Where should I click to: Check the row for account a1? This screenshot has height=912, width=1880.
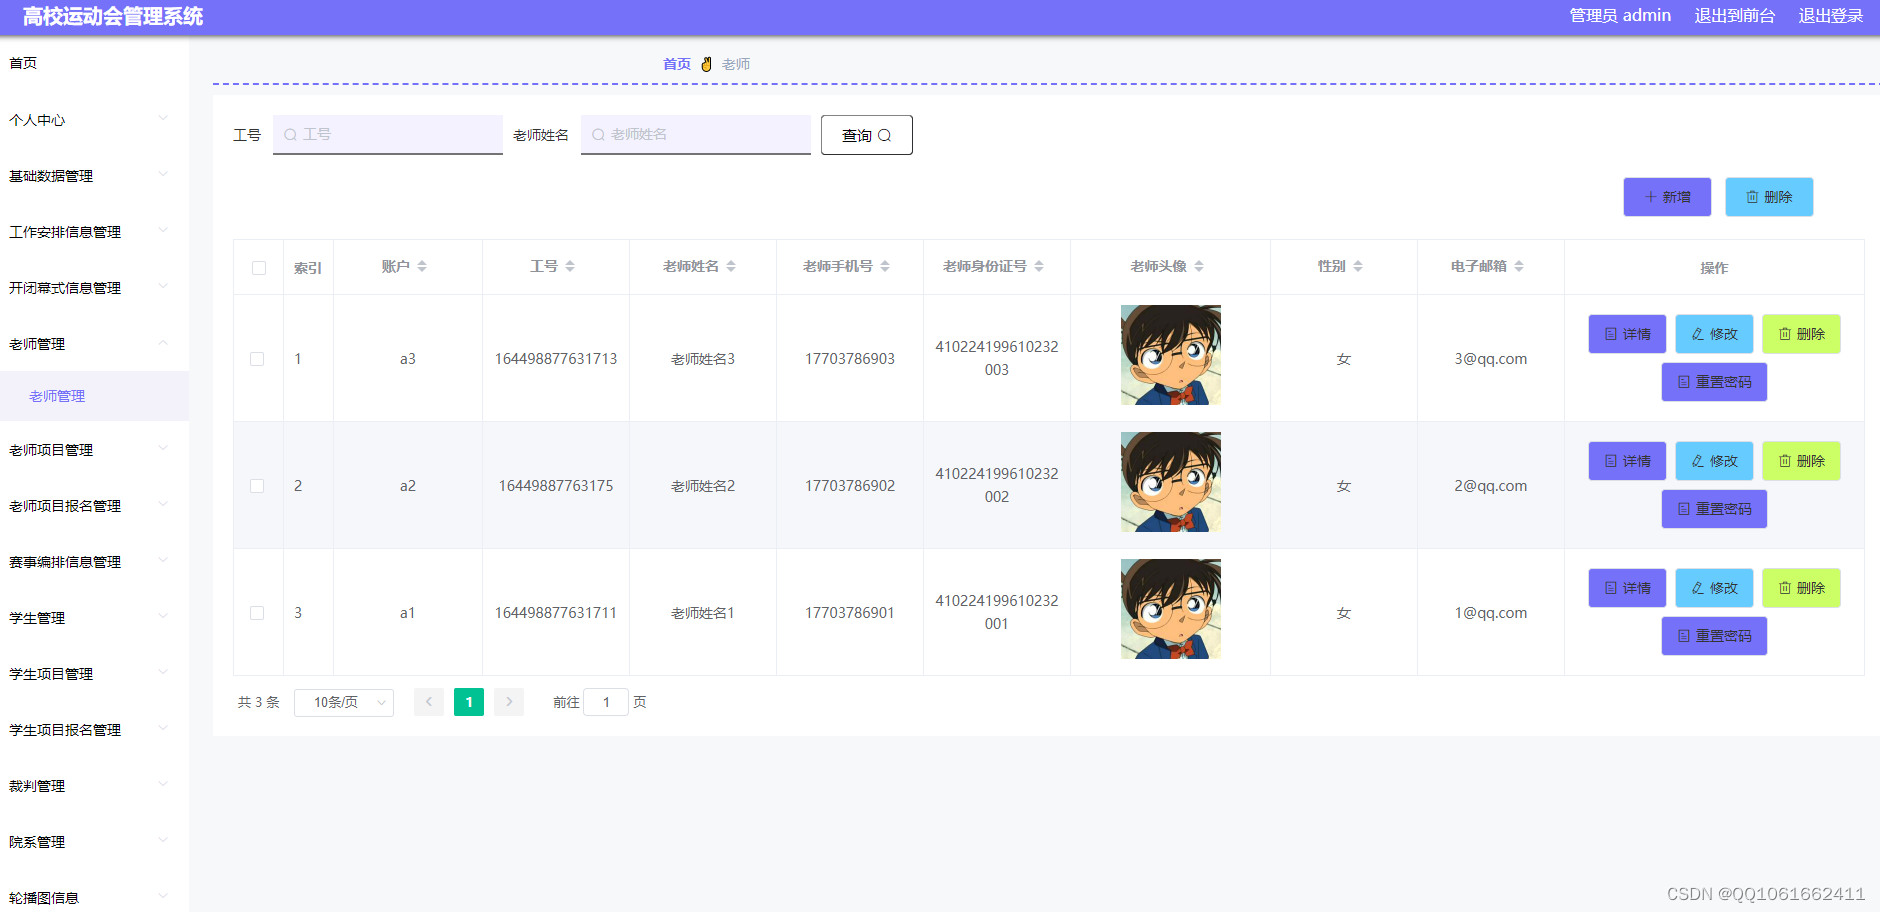(257, 613)
